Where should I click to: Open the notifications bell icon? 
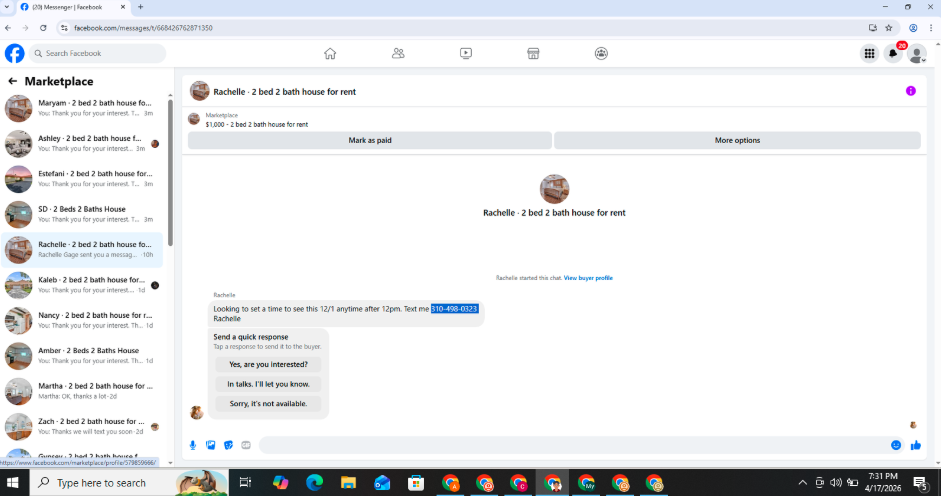click(893, 53)
